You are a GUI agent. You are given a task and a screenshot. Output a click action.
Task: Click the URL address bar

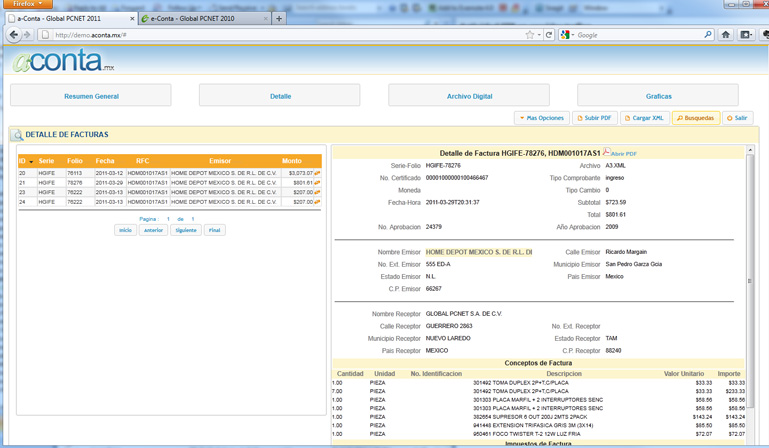click(x=288, y=35)
